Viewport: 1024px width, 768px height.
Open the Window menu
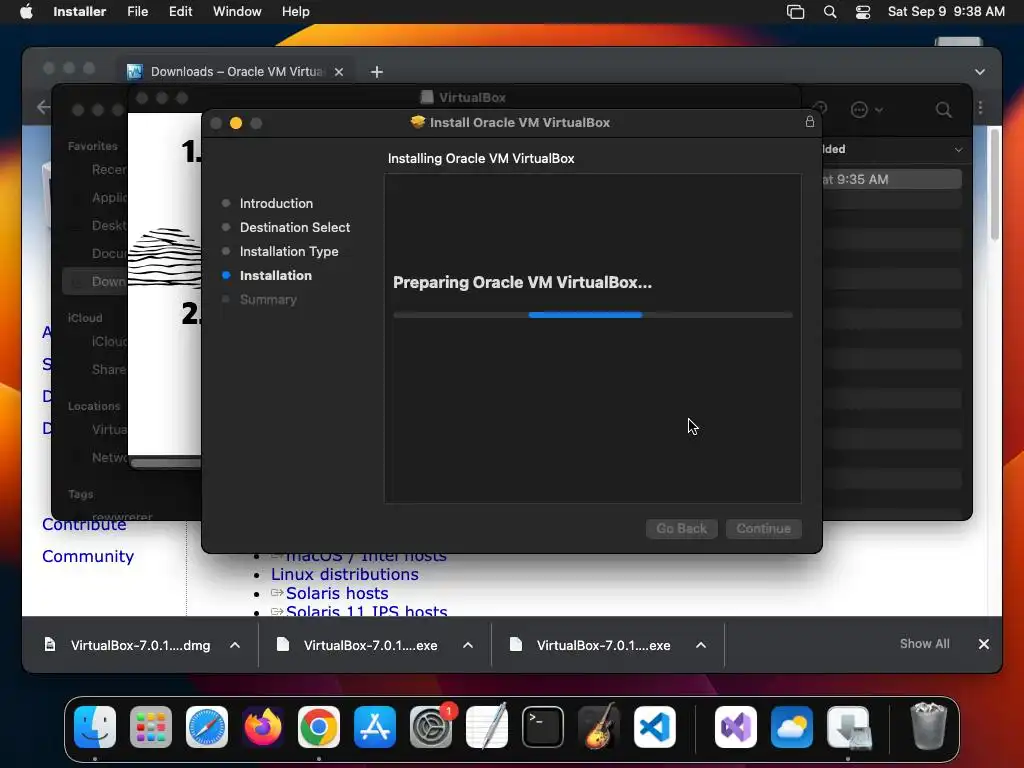tap(237, 12)
